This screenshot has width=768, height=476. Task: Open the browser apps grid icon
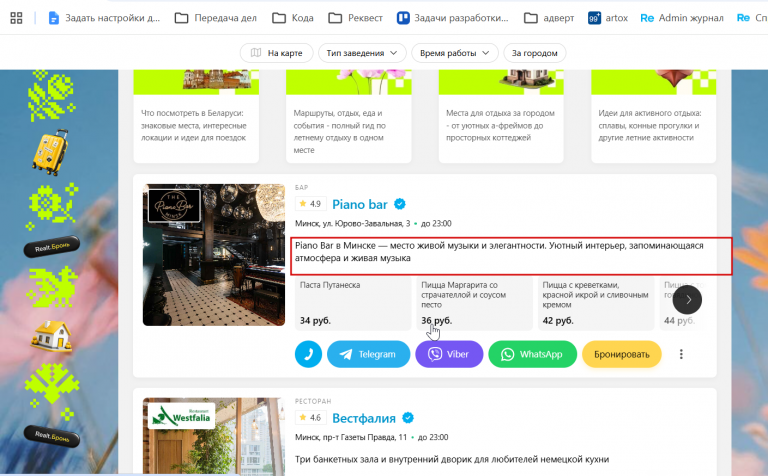click(x=16, y=18)
